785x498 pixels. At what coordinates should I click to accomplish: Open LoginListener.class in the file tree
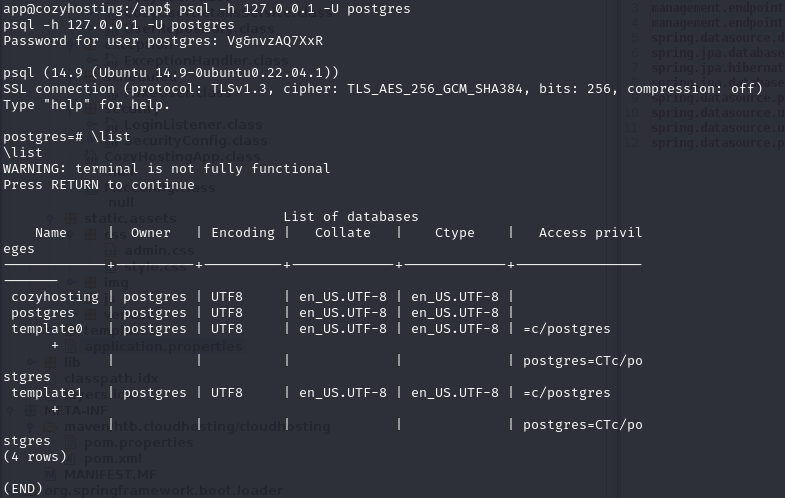192,125
